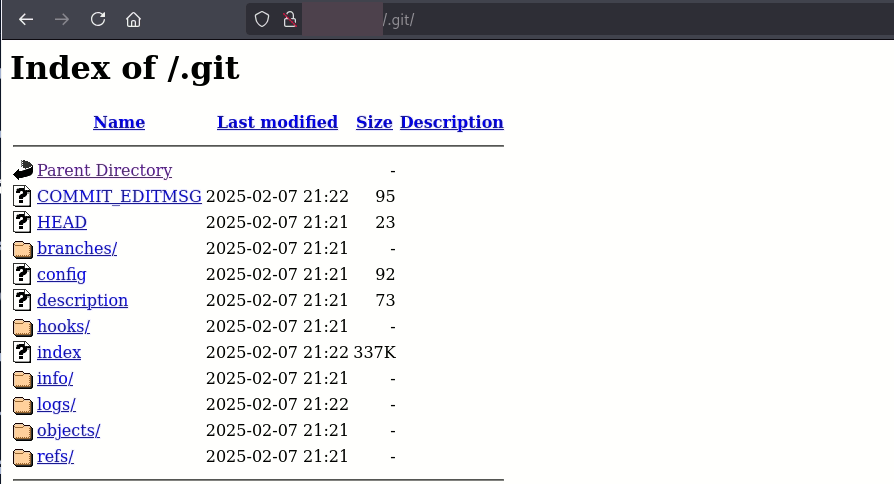
Task: Open the COMMIT_EDITMSG file link
Action: tap(119, 196)
